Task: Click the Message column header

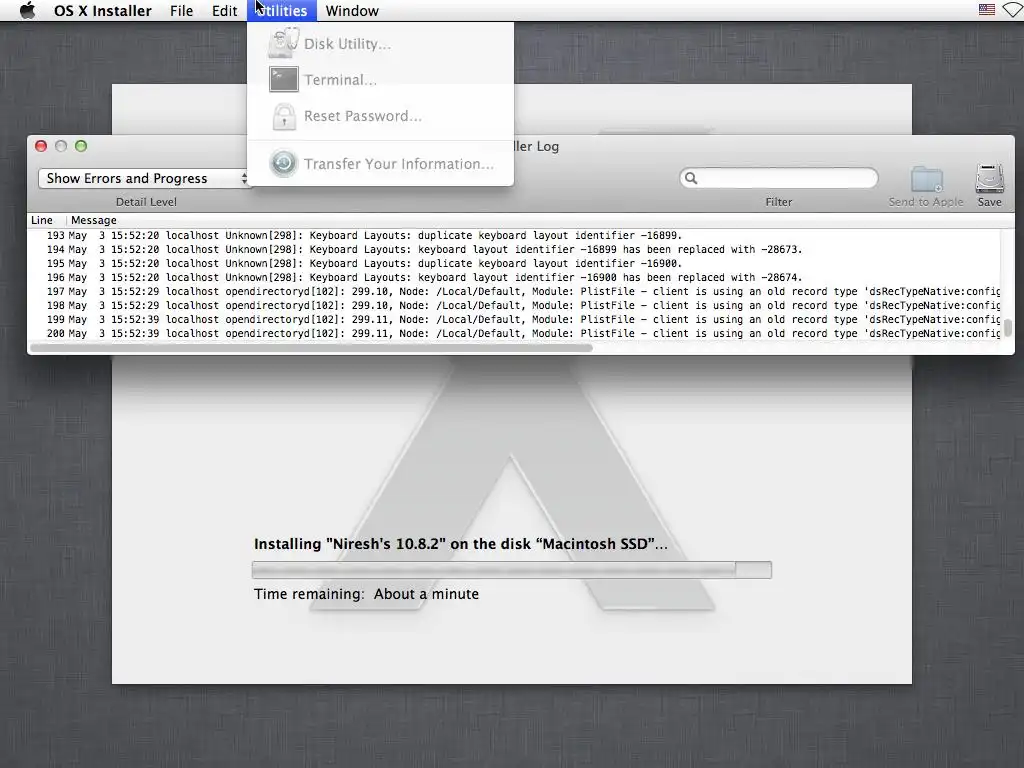Action: [93, 220]
